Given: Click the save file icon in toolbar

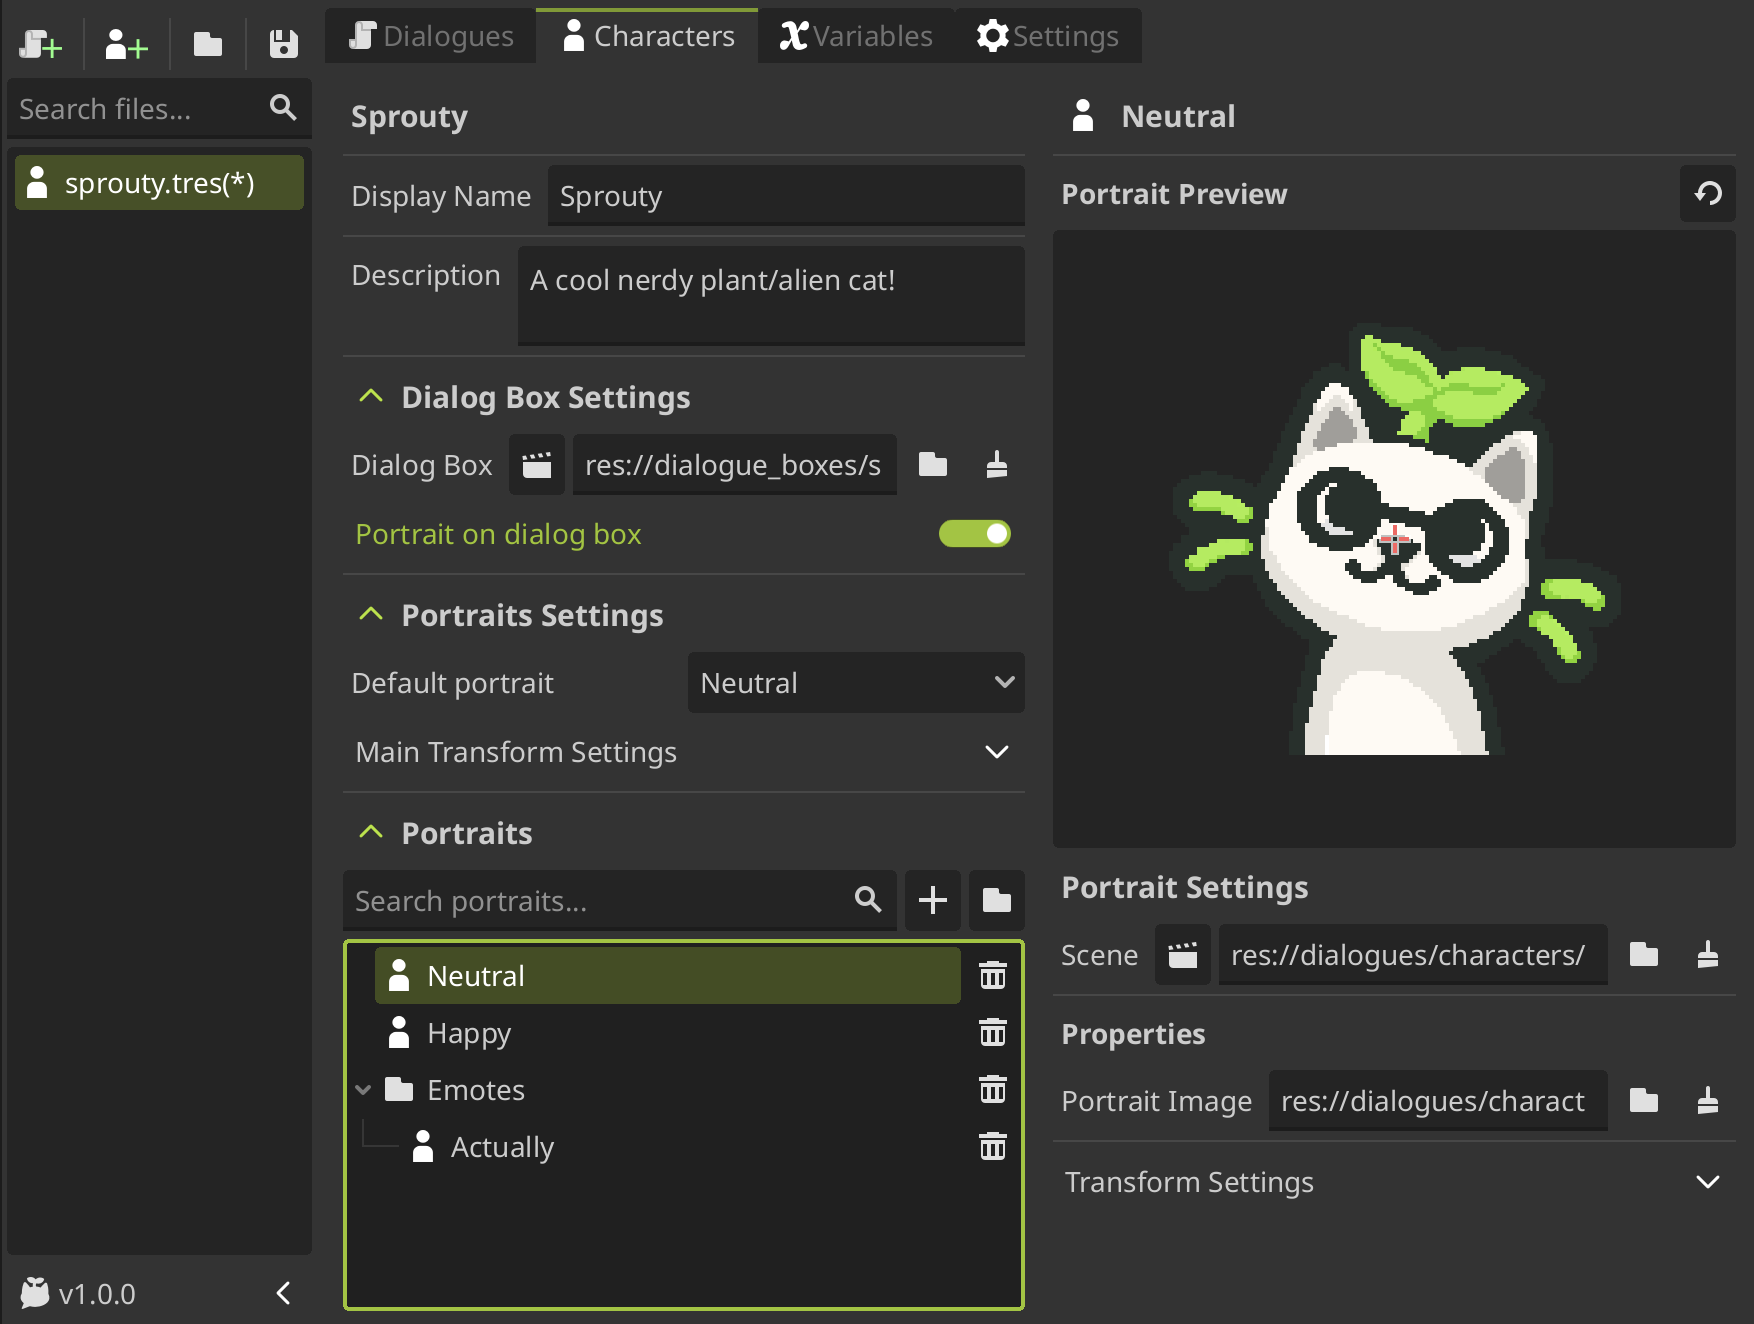Looking at the screenshot, I should click(284, 44).
